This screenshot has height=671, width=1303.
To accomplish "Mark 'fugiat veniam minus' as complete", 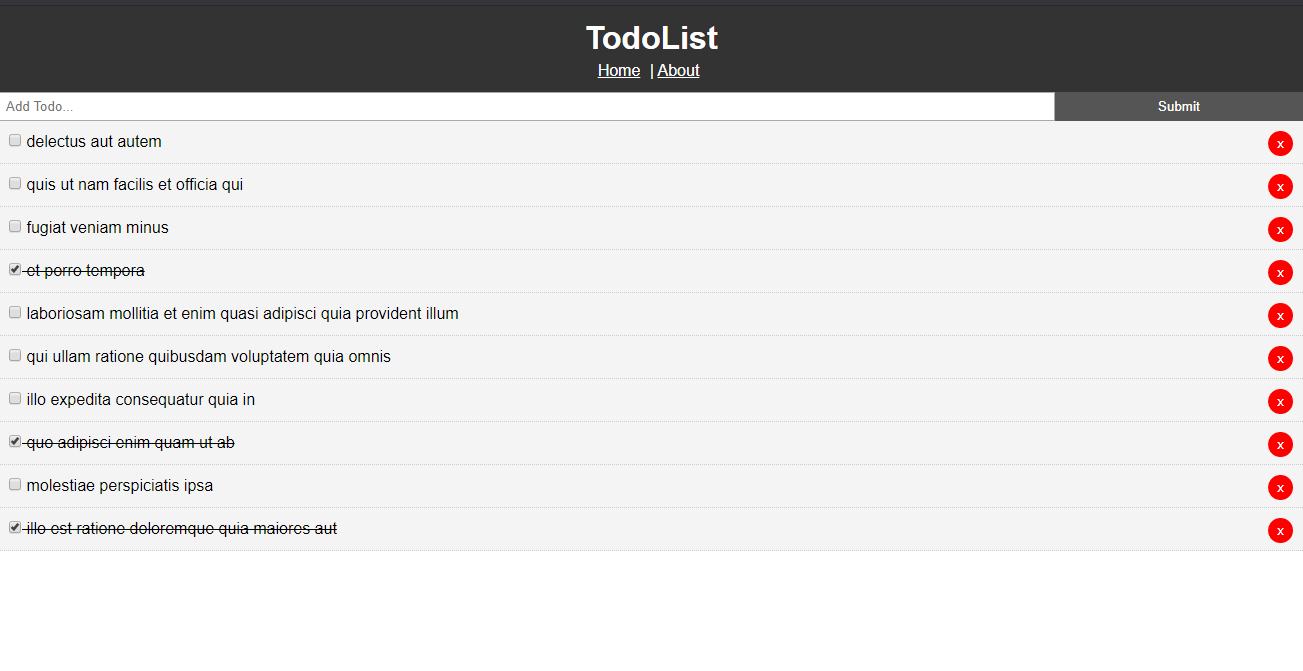I will click(15, 226).
